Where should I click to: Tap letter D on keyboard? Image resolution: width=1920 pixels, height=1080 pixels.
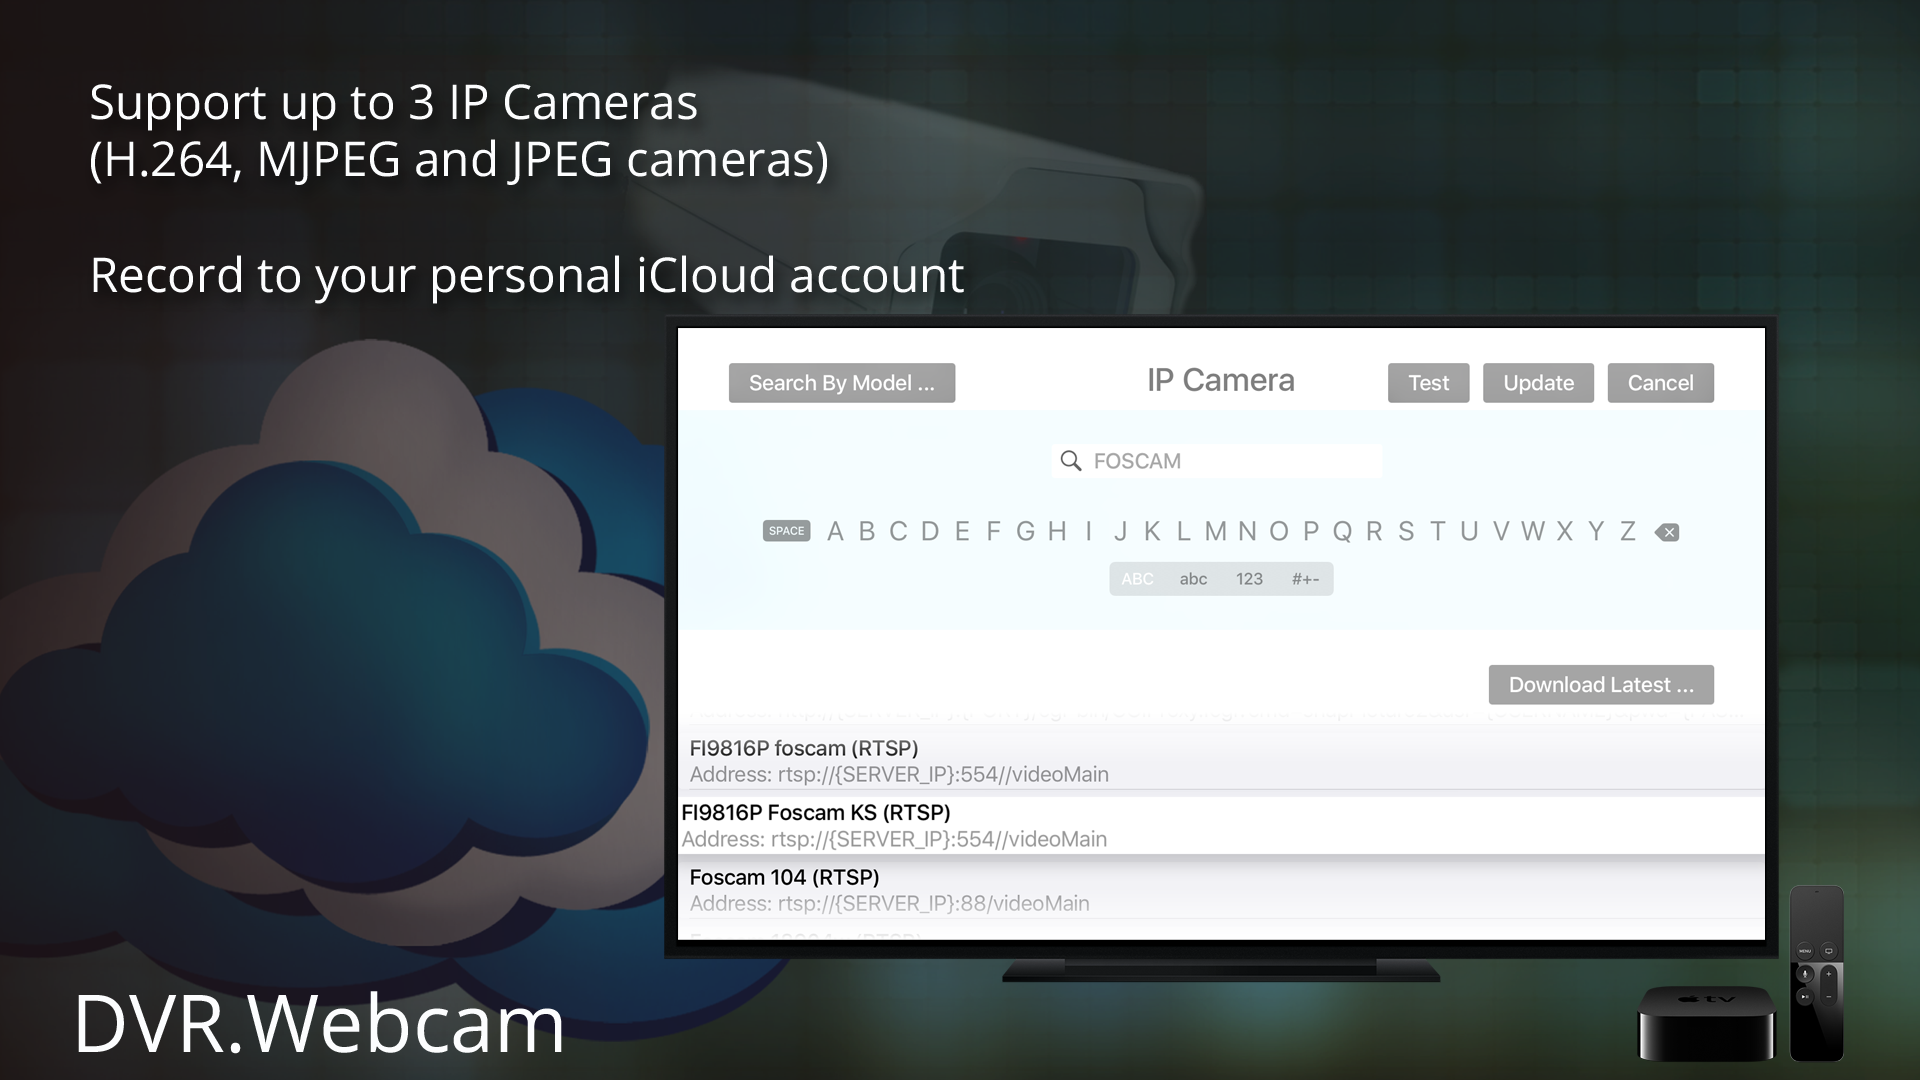click(930, 531)
